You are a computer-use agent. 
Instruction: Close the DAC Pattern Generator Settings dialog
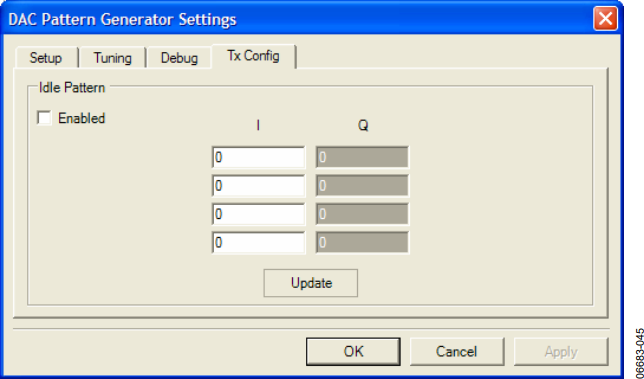click(x=605, y=18)
